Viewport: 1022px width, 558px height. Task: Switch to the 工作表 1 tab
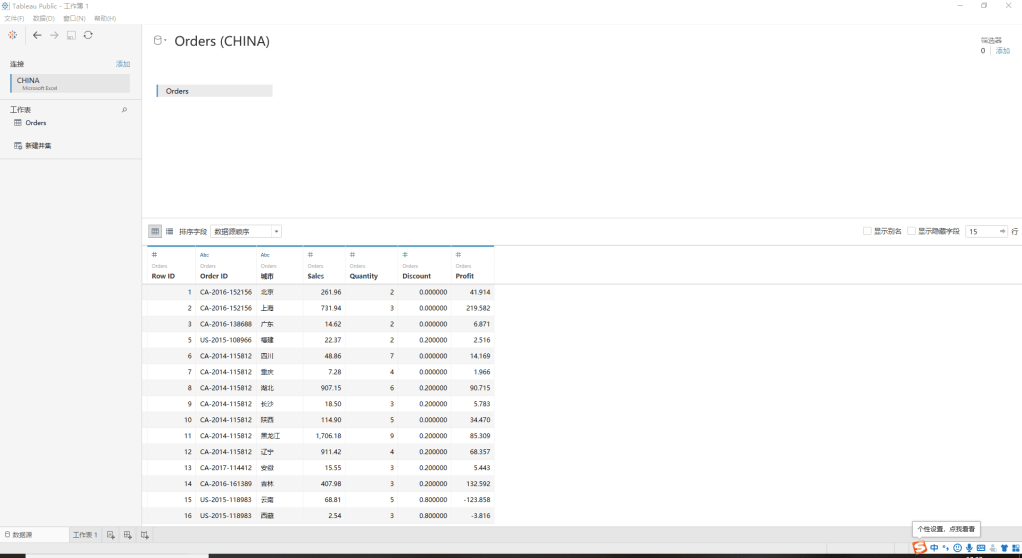pos(85,536)
